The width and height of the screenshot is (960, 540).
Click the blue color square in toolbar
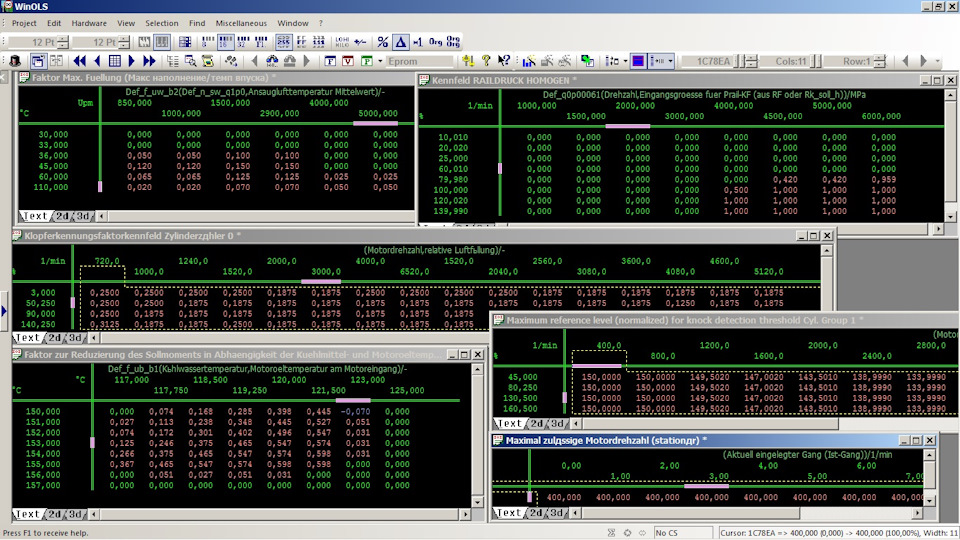637,61
